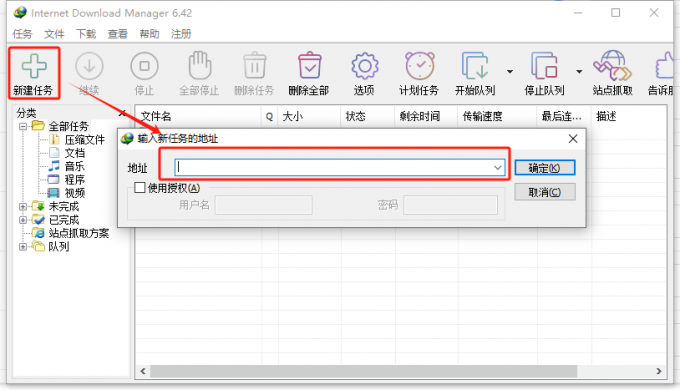Maximize the Internet Download Manager window

(615, 13)
